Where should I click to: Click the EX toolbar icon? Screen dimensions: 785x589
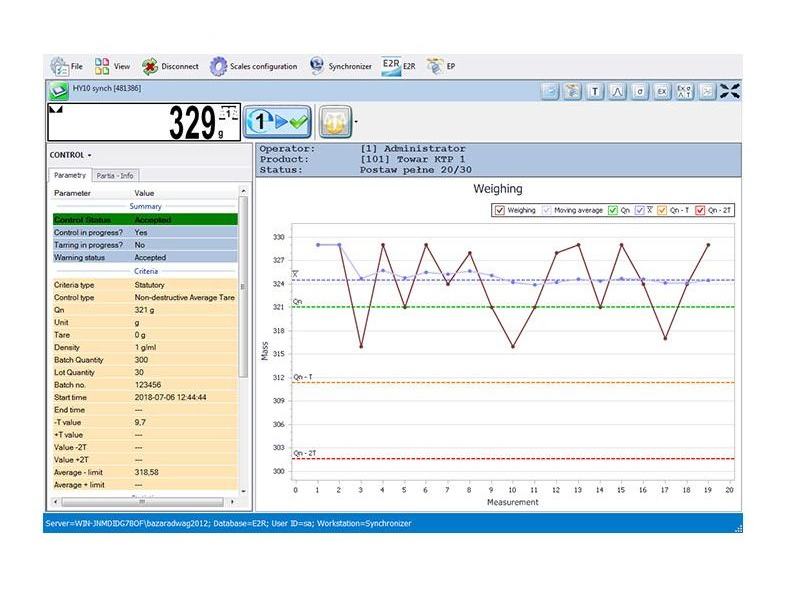click(x=662, y=91)
